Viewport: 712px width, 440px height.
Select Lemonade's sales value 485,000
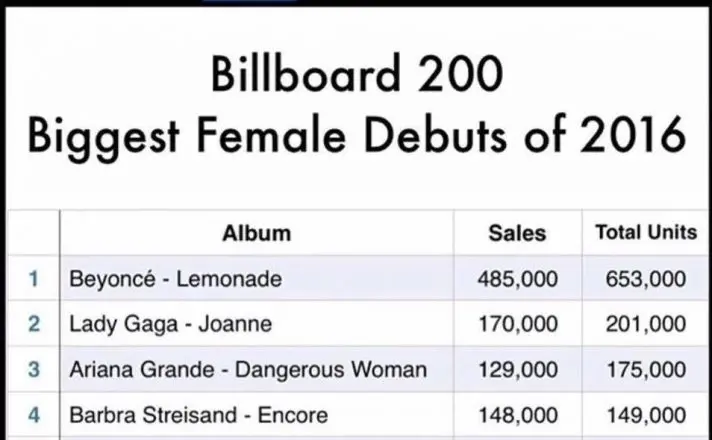pyautogui.click(x=518, y=279)
